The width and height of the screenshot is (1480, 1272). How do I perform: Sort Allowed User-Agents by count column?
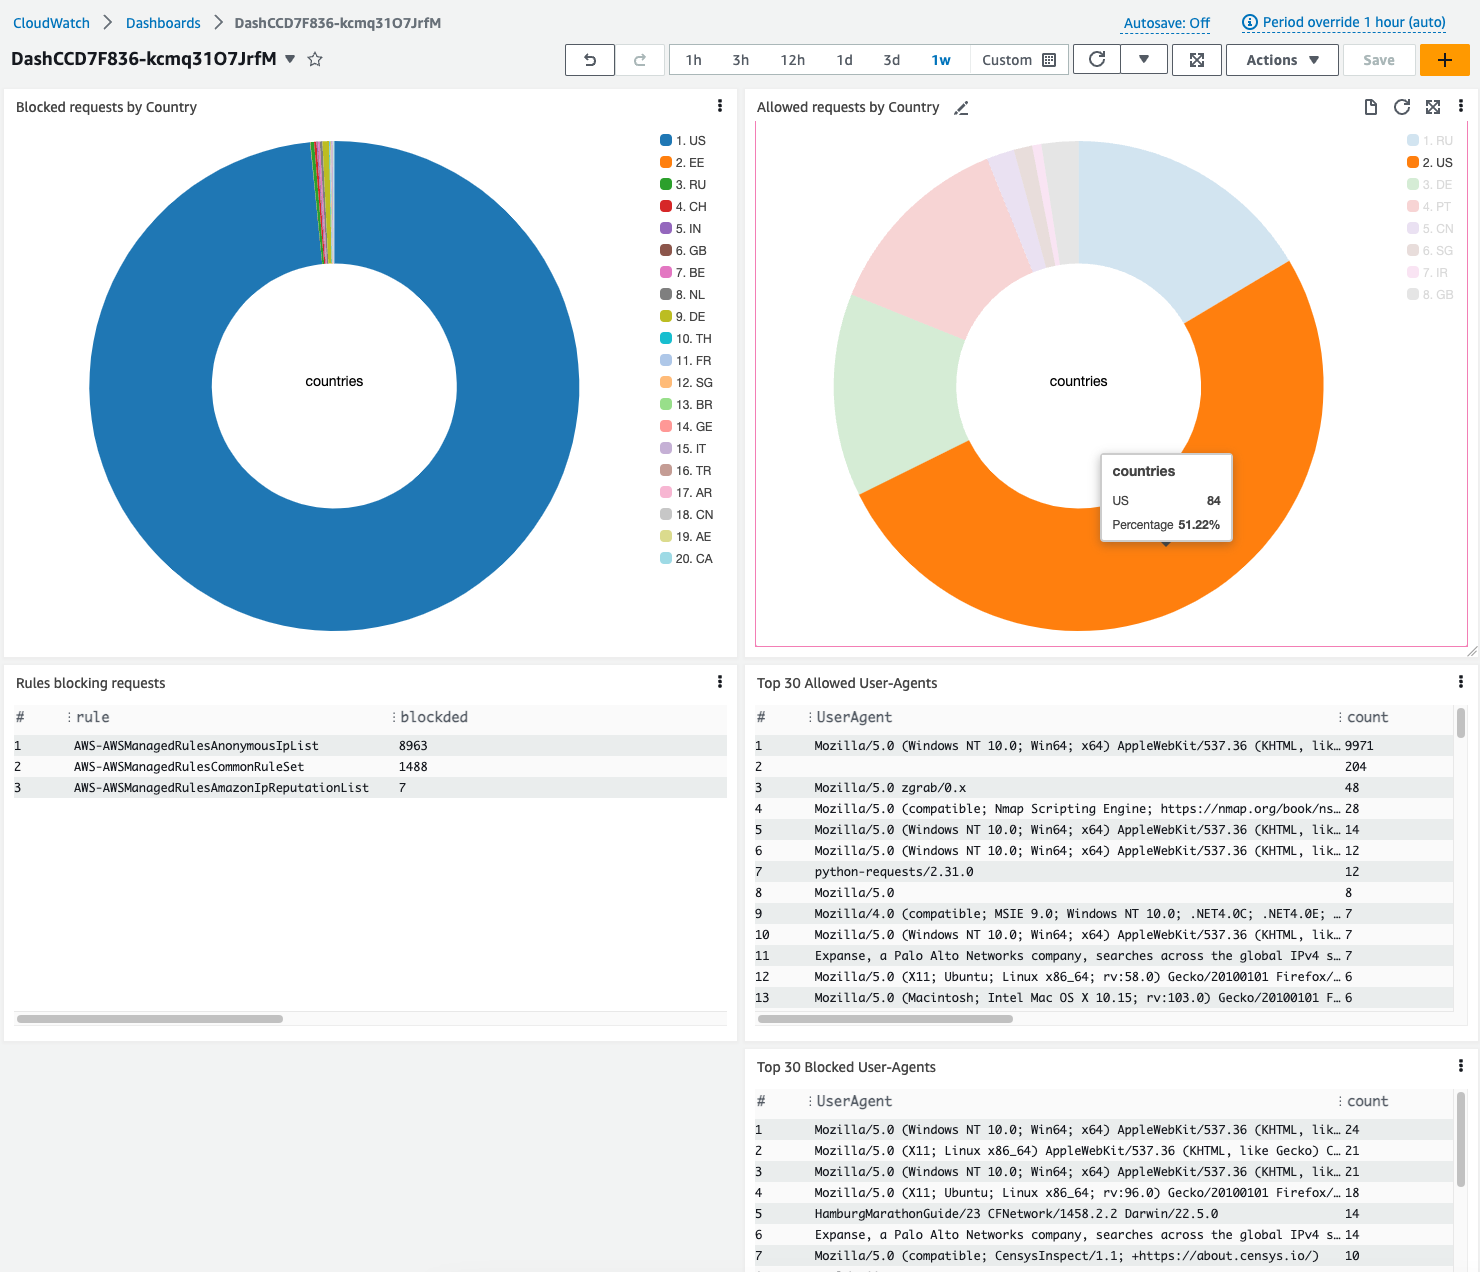click(x=1367, y=717)
